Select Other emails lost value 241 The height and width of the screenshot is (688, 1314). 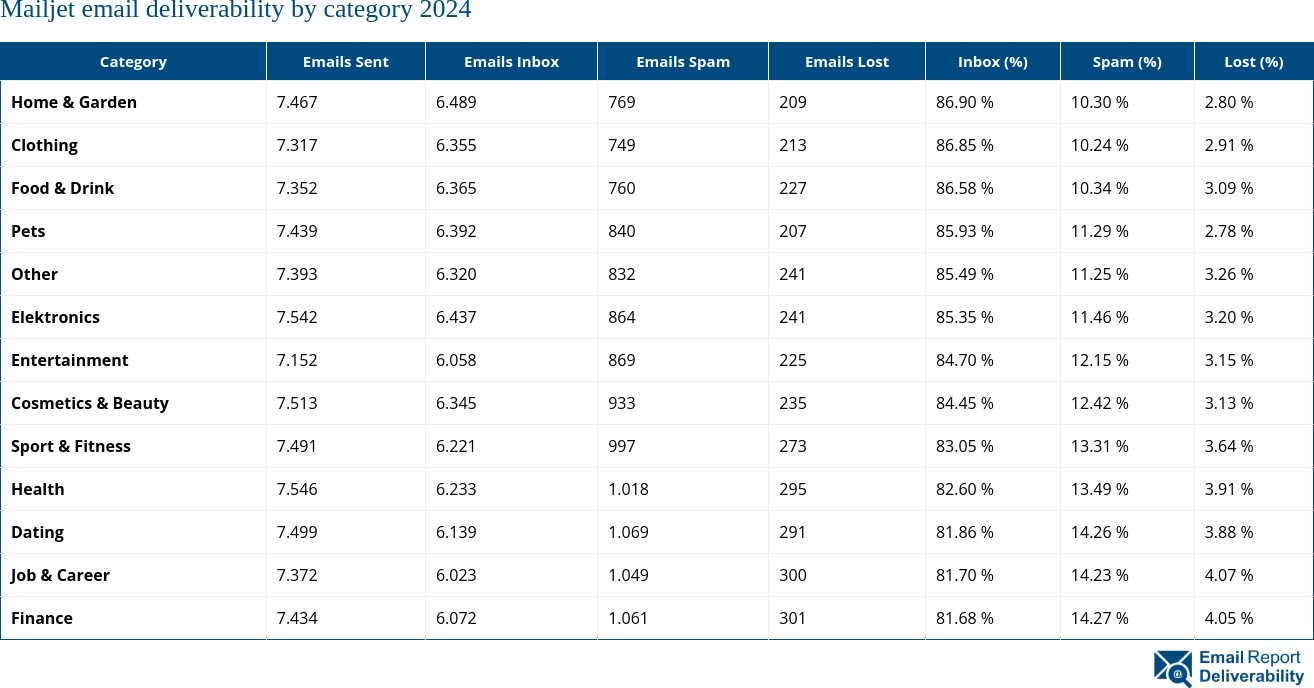pyautogui.click(x=793, y=274)
